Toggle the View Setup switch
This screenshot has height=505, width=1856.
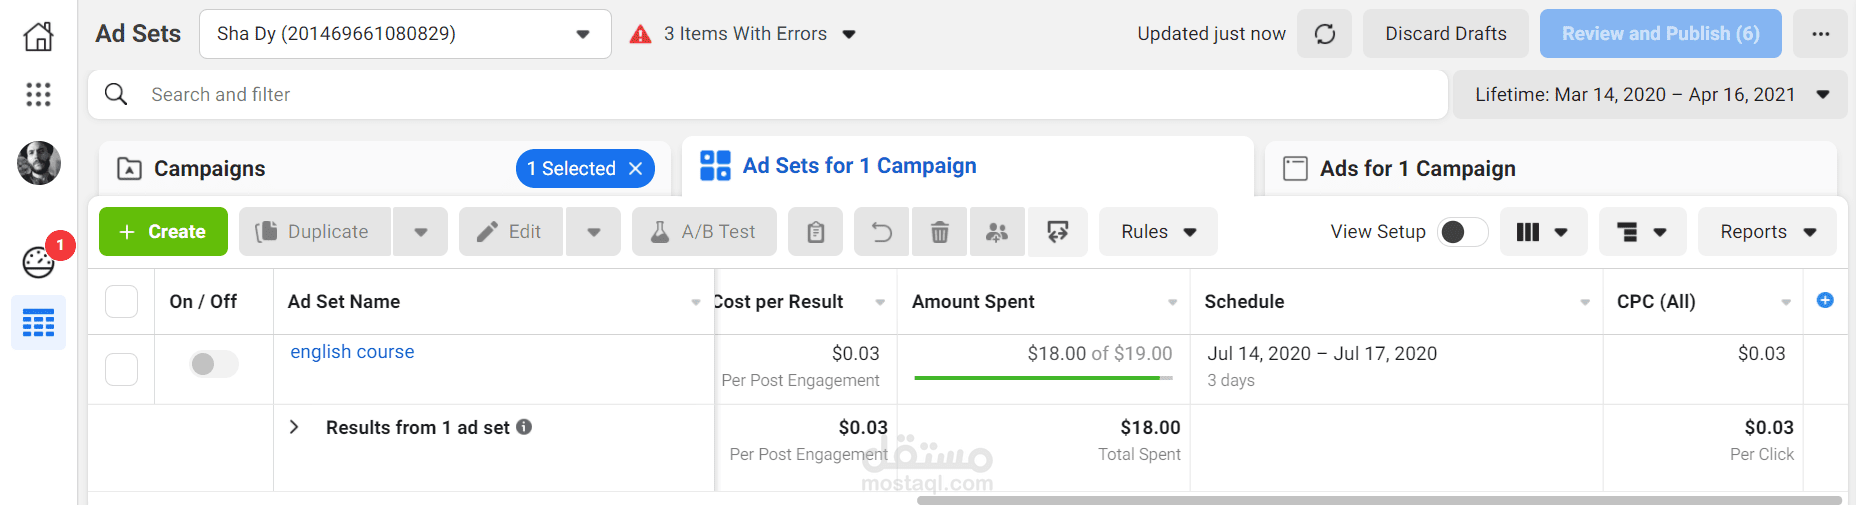[1462, 232]
